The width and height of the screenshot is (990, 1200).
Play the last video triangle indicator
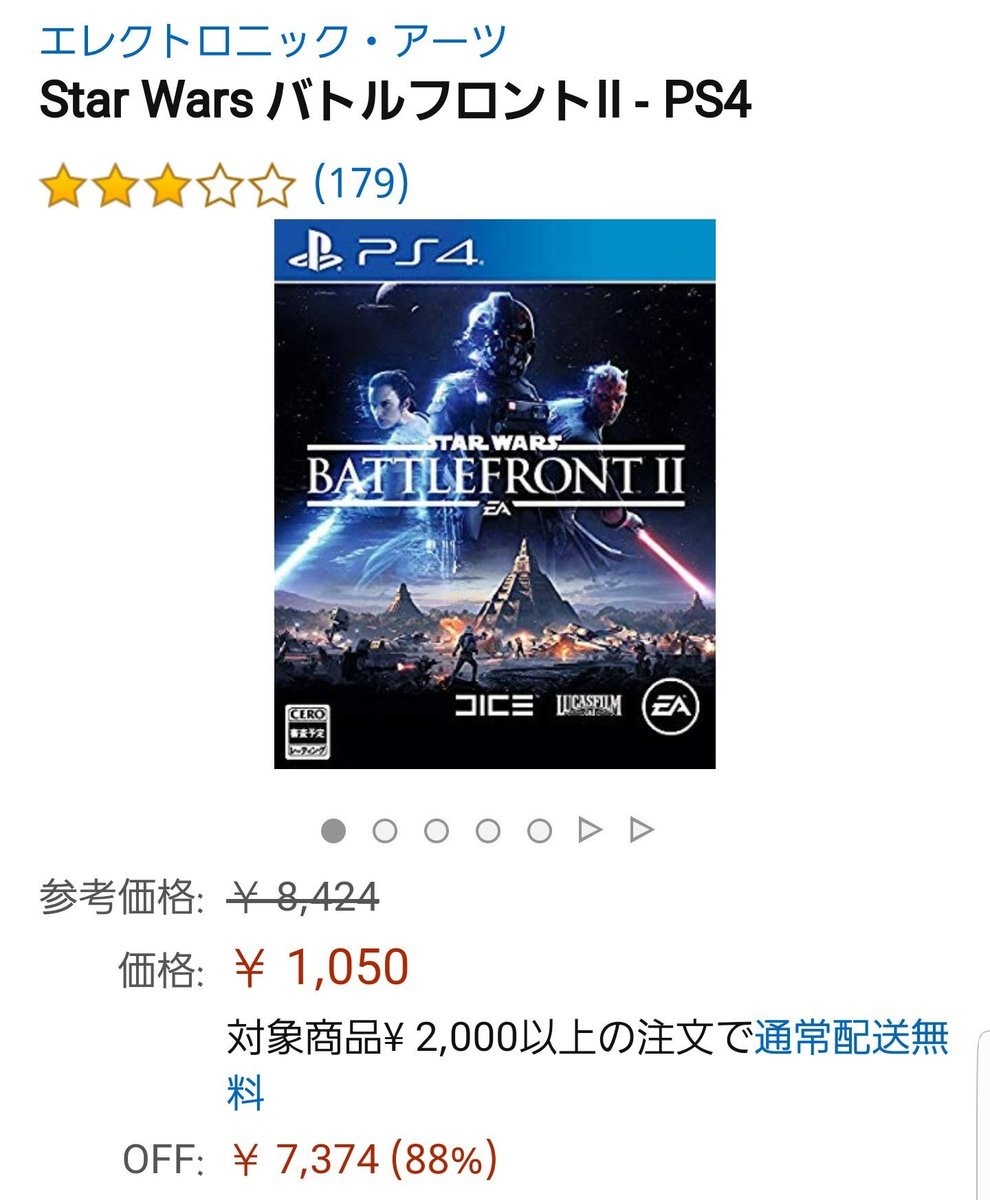click(x=642, y=830)
